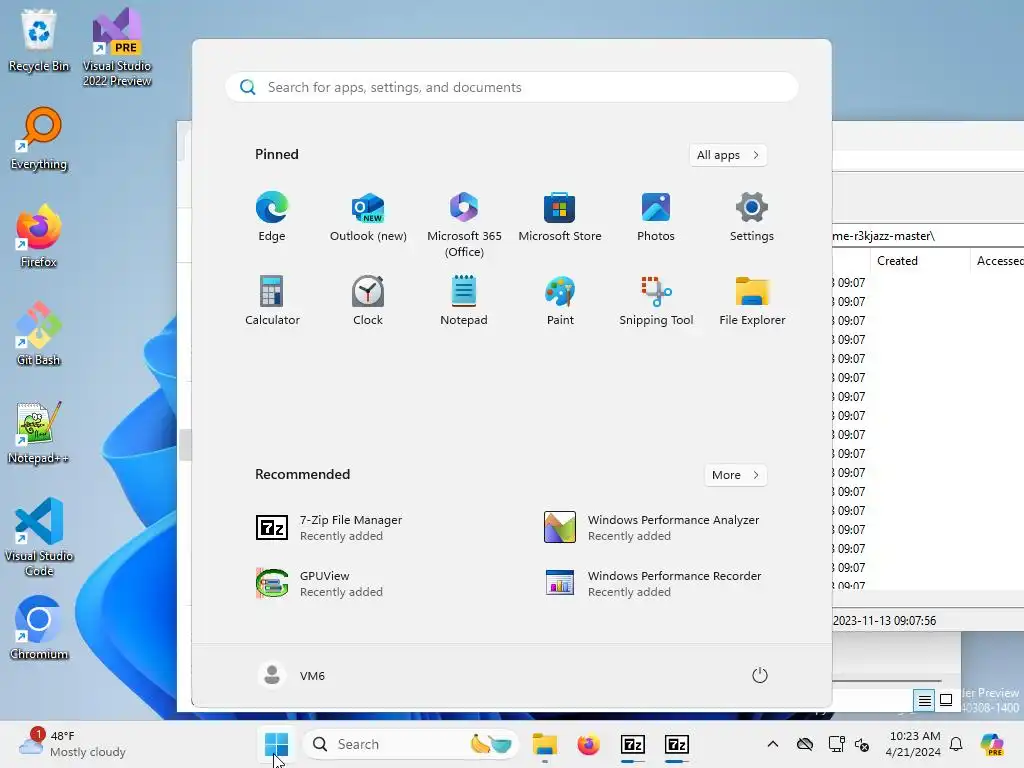Image resolution: width=1024 pixels, height=768 pixels.
Task: Select the Git Bash desktop shortcut
Action: (x=39, y=334)
